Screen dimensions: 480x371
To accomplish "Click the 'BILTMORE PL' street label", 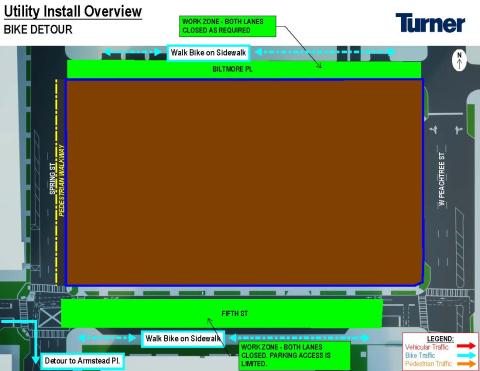I will [x=232, y=69].
